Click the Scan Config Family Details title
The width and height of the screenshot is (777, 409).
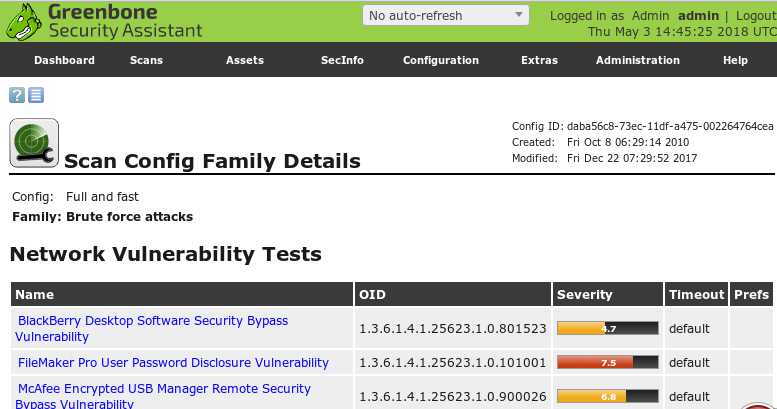(212, 161)
